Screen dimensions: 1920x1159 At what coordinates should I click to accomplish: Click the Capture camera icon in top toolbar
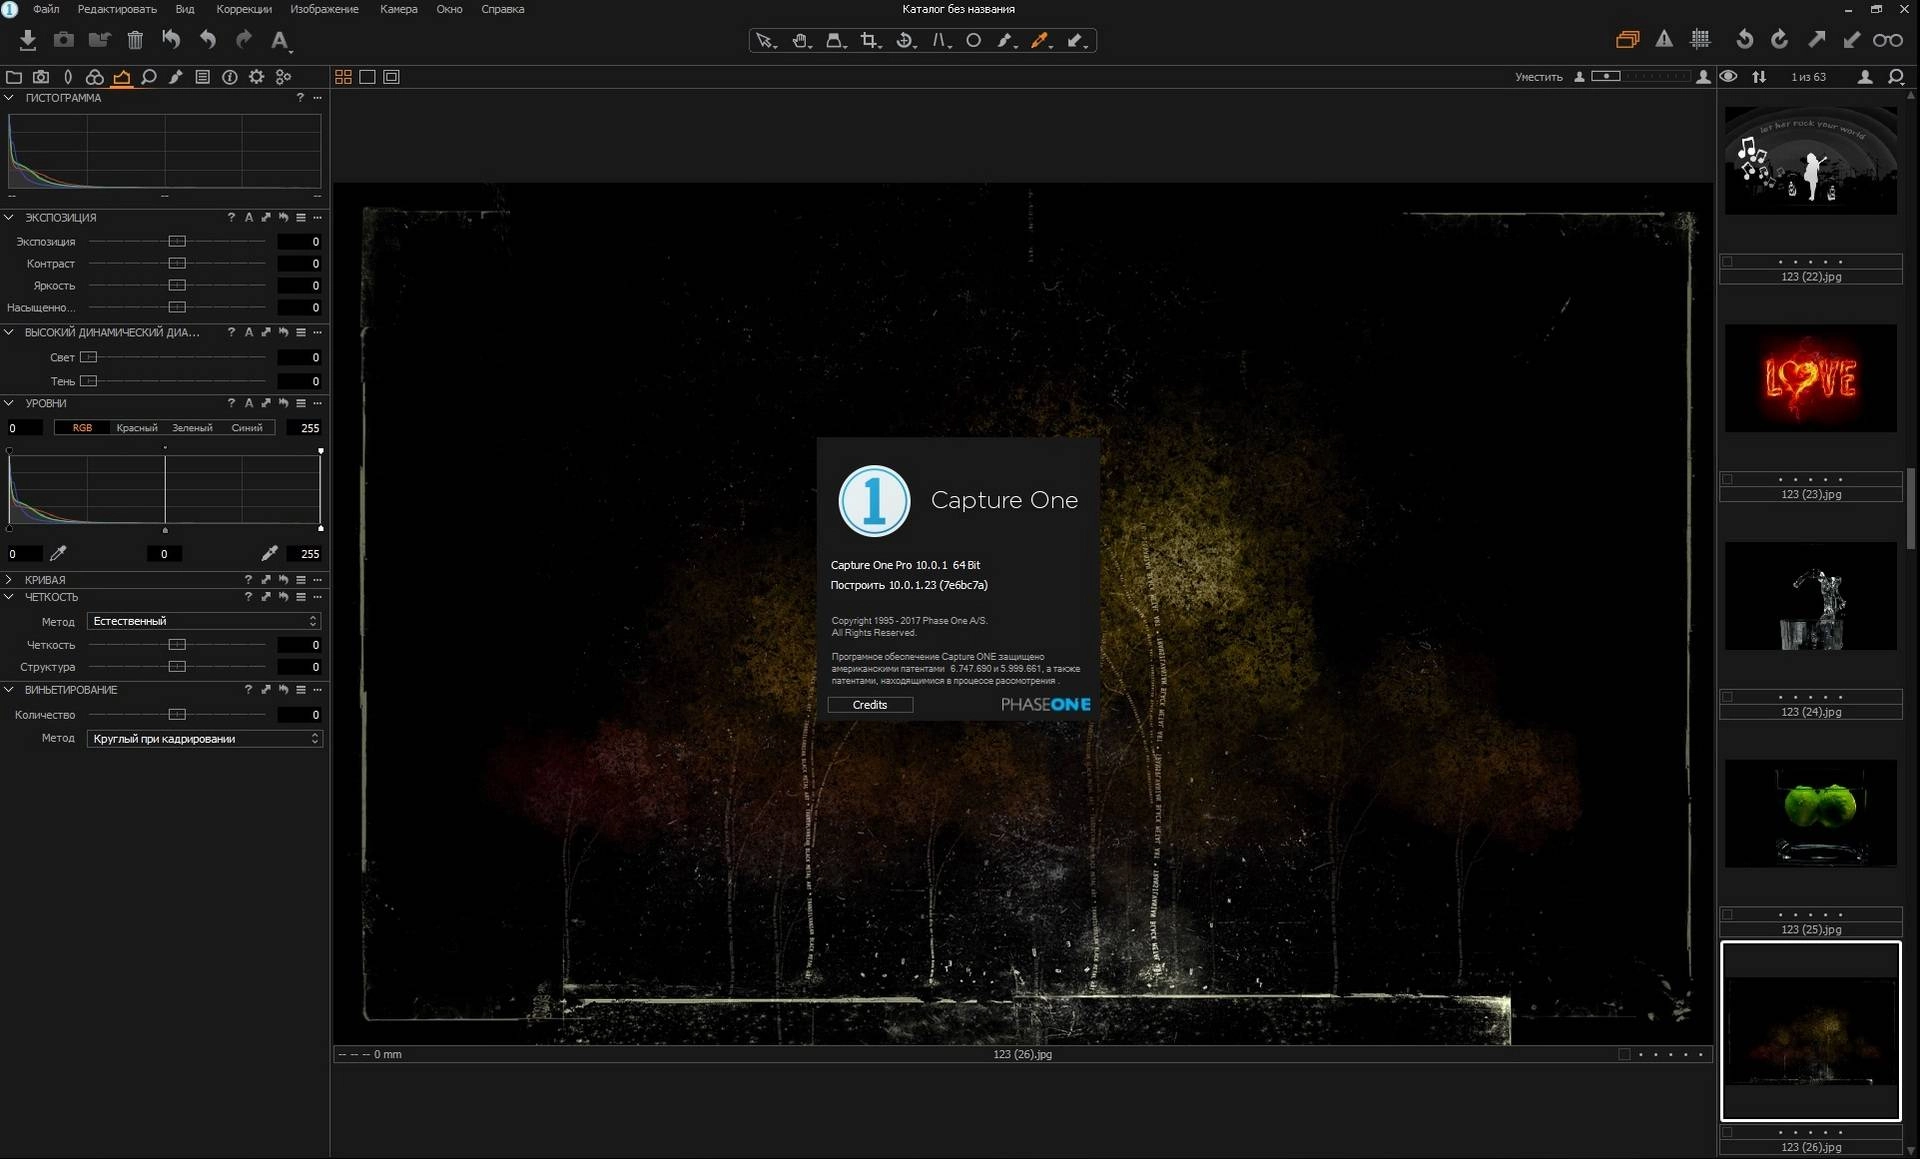pos(64,40)
